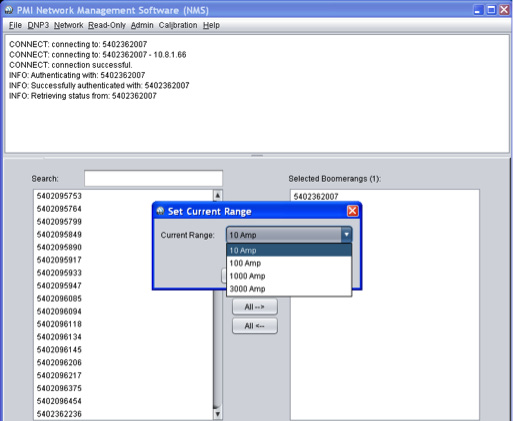
Task: Click log line with IP 10.8.1.66
Action: pos(98,55)
